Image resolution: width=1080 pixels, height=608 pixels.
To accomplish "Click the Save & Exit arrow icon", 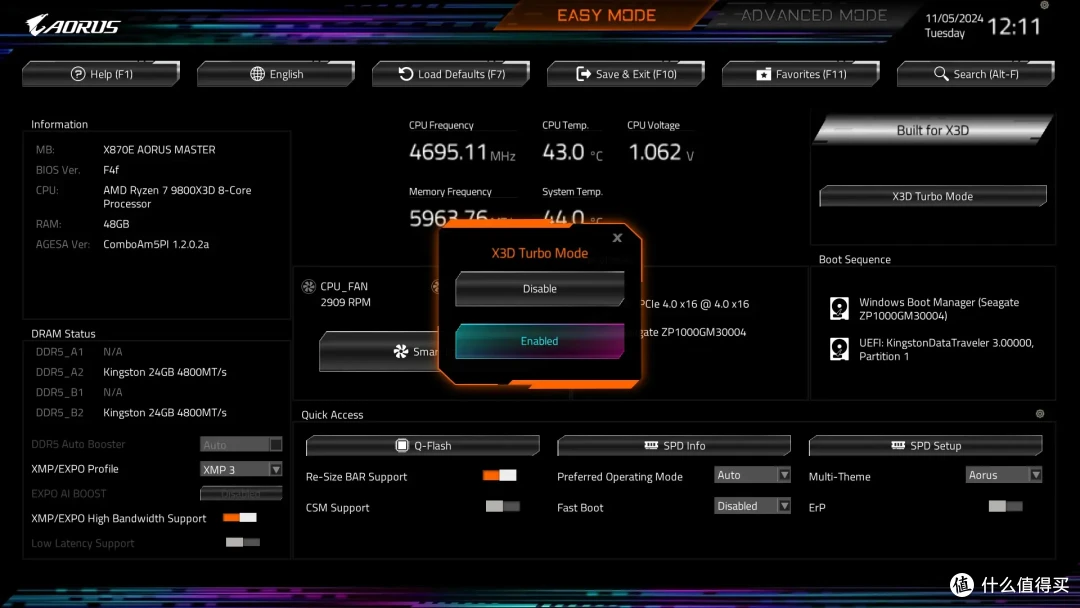I will (583, 74).
